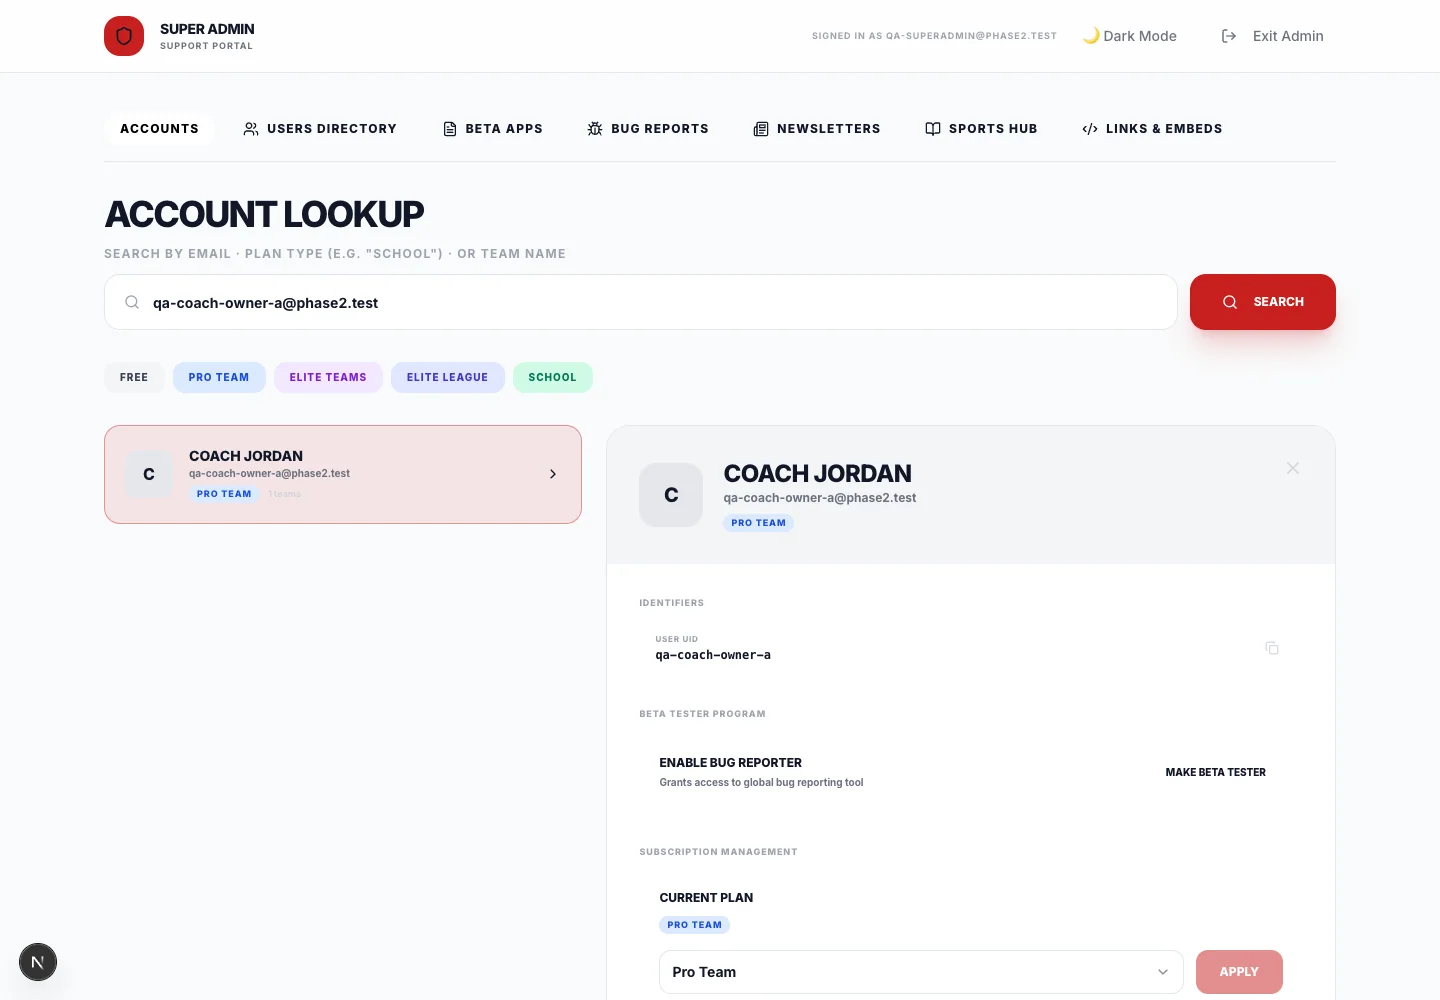1440x1000 pixels.
Task: Switch to the Users Directory tab
Action: tap(320, 129)
